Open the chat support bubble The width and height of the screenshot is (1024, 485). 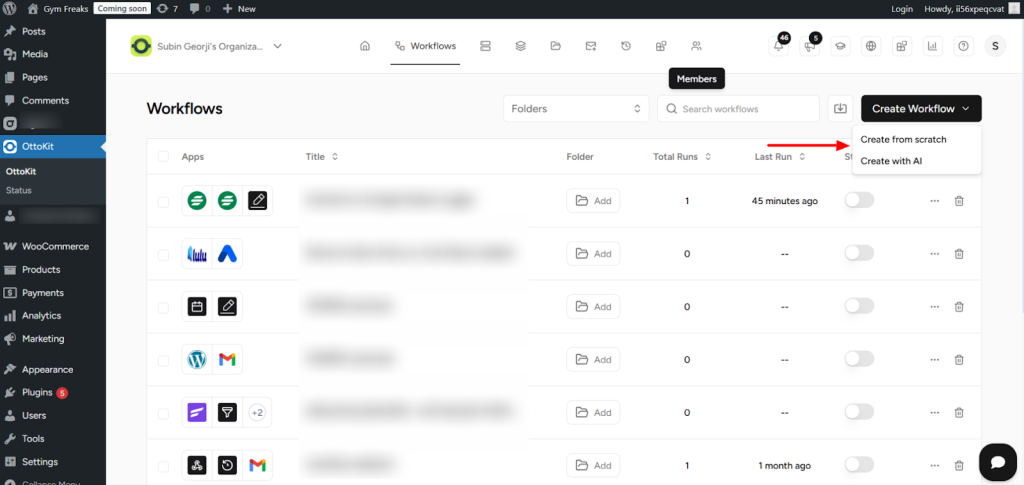pyautogui.click(x=997, y=461)
